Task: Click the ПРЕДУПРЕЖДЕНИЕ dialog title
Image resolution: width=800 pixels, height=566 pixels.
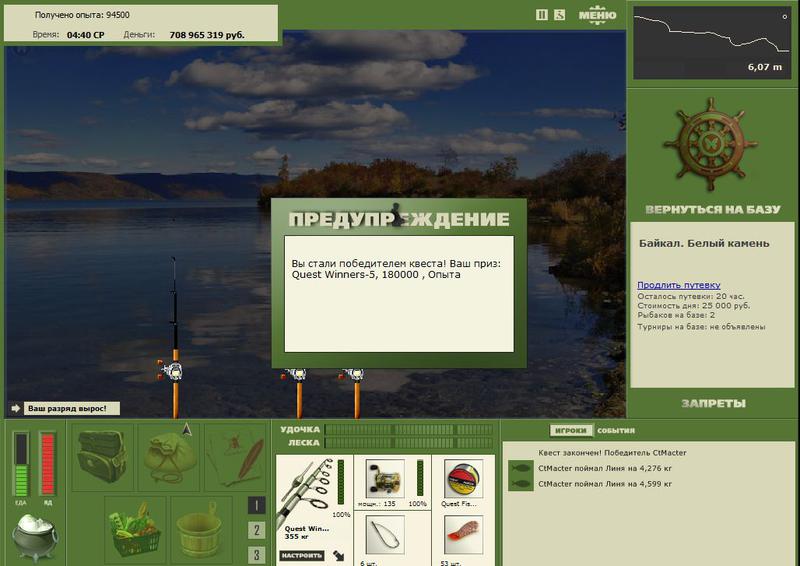Action: 398,219
